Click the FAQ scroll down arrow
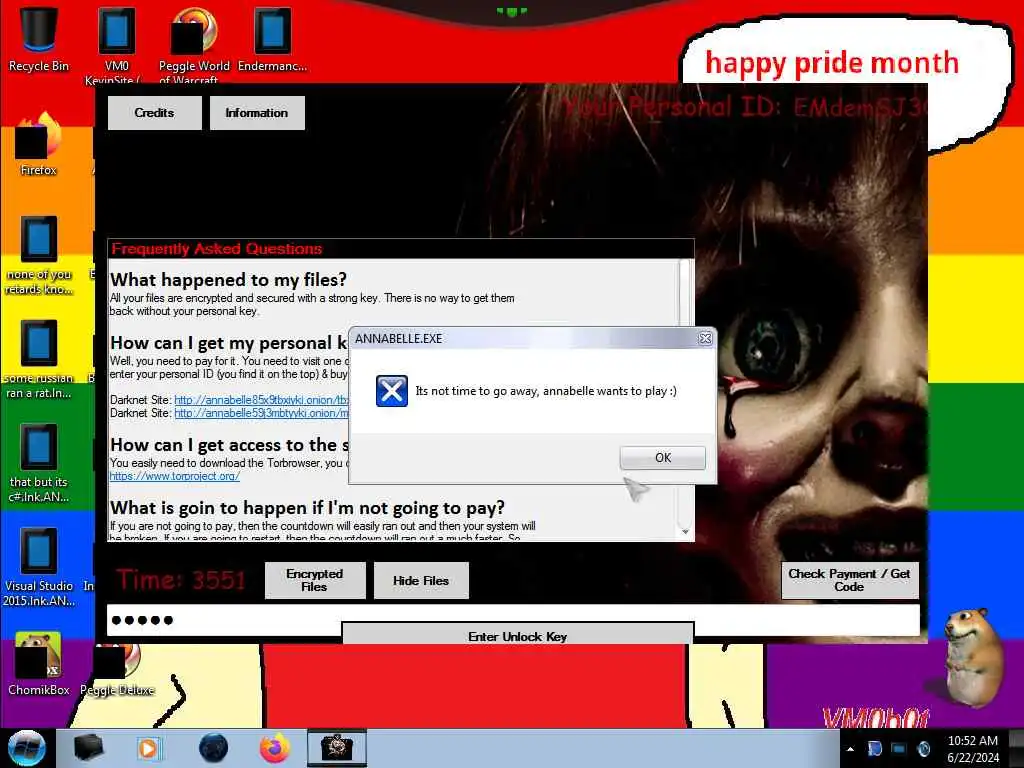The height and width of the screenshot is (768, 1024). click(685, 532)
